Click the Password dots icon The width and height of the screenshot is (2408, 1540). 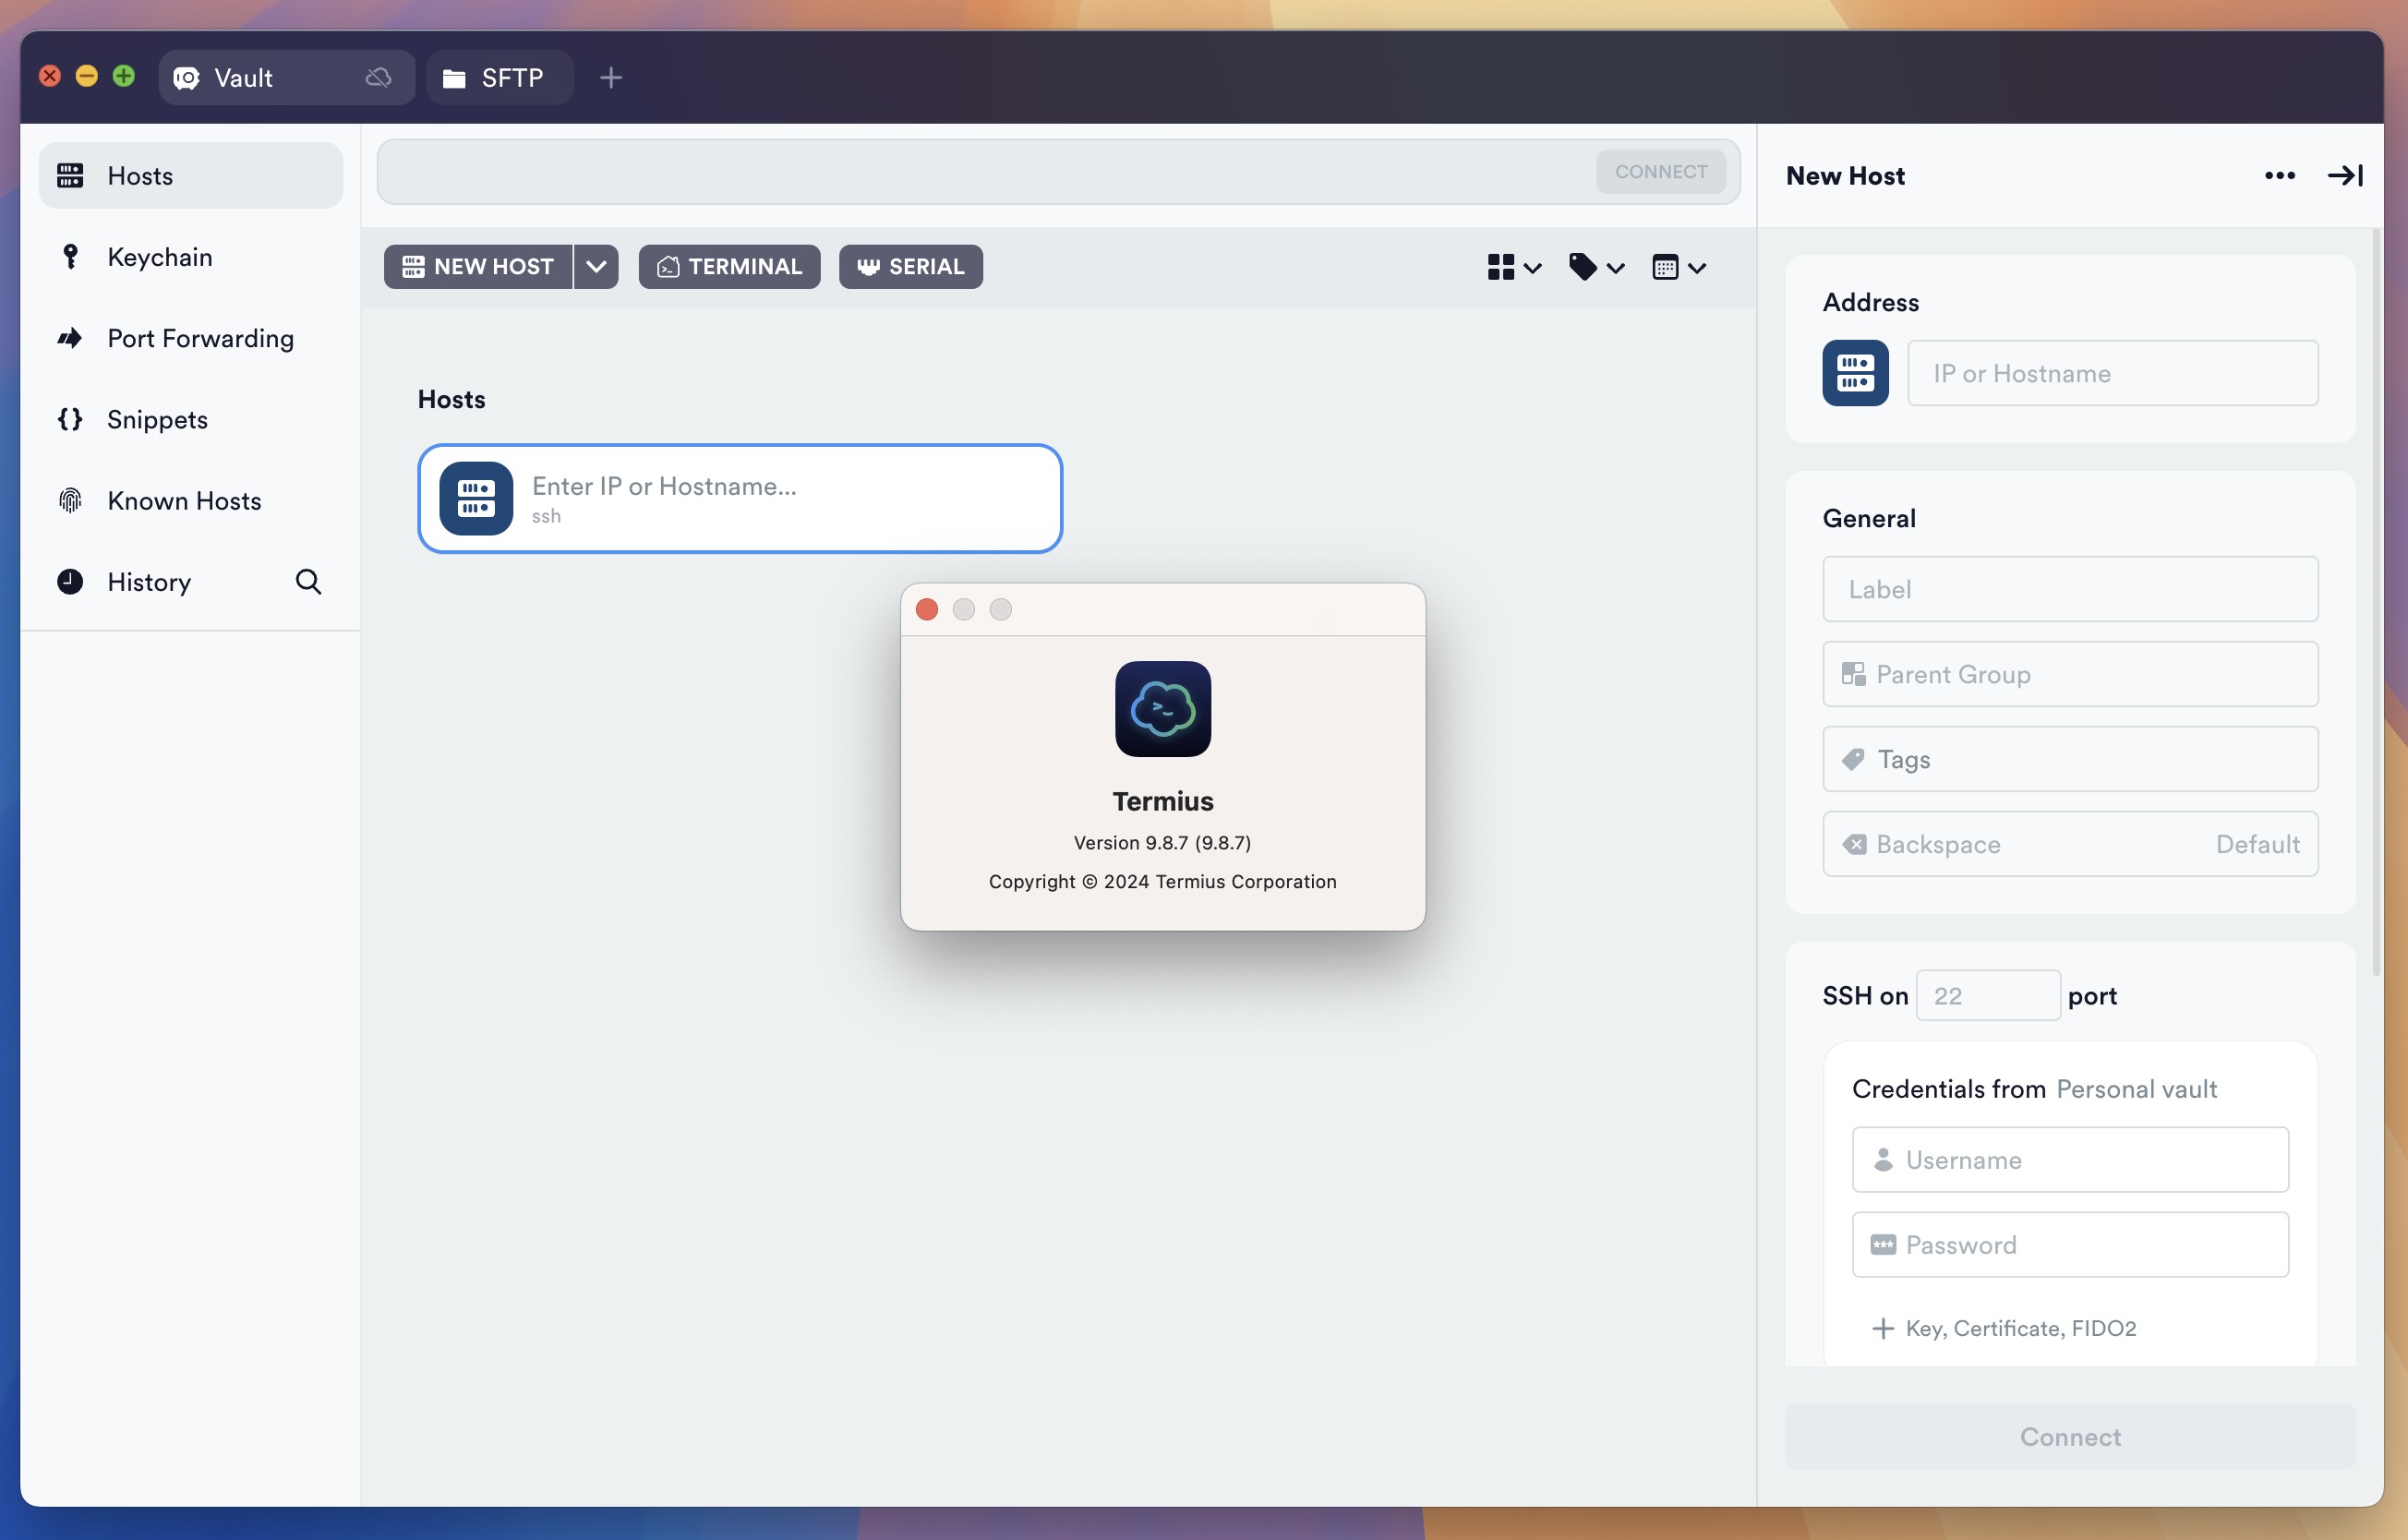[1883, 1245]
